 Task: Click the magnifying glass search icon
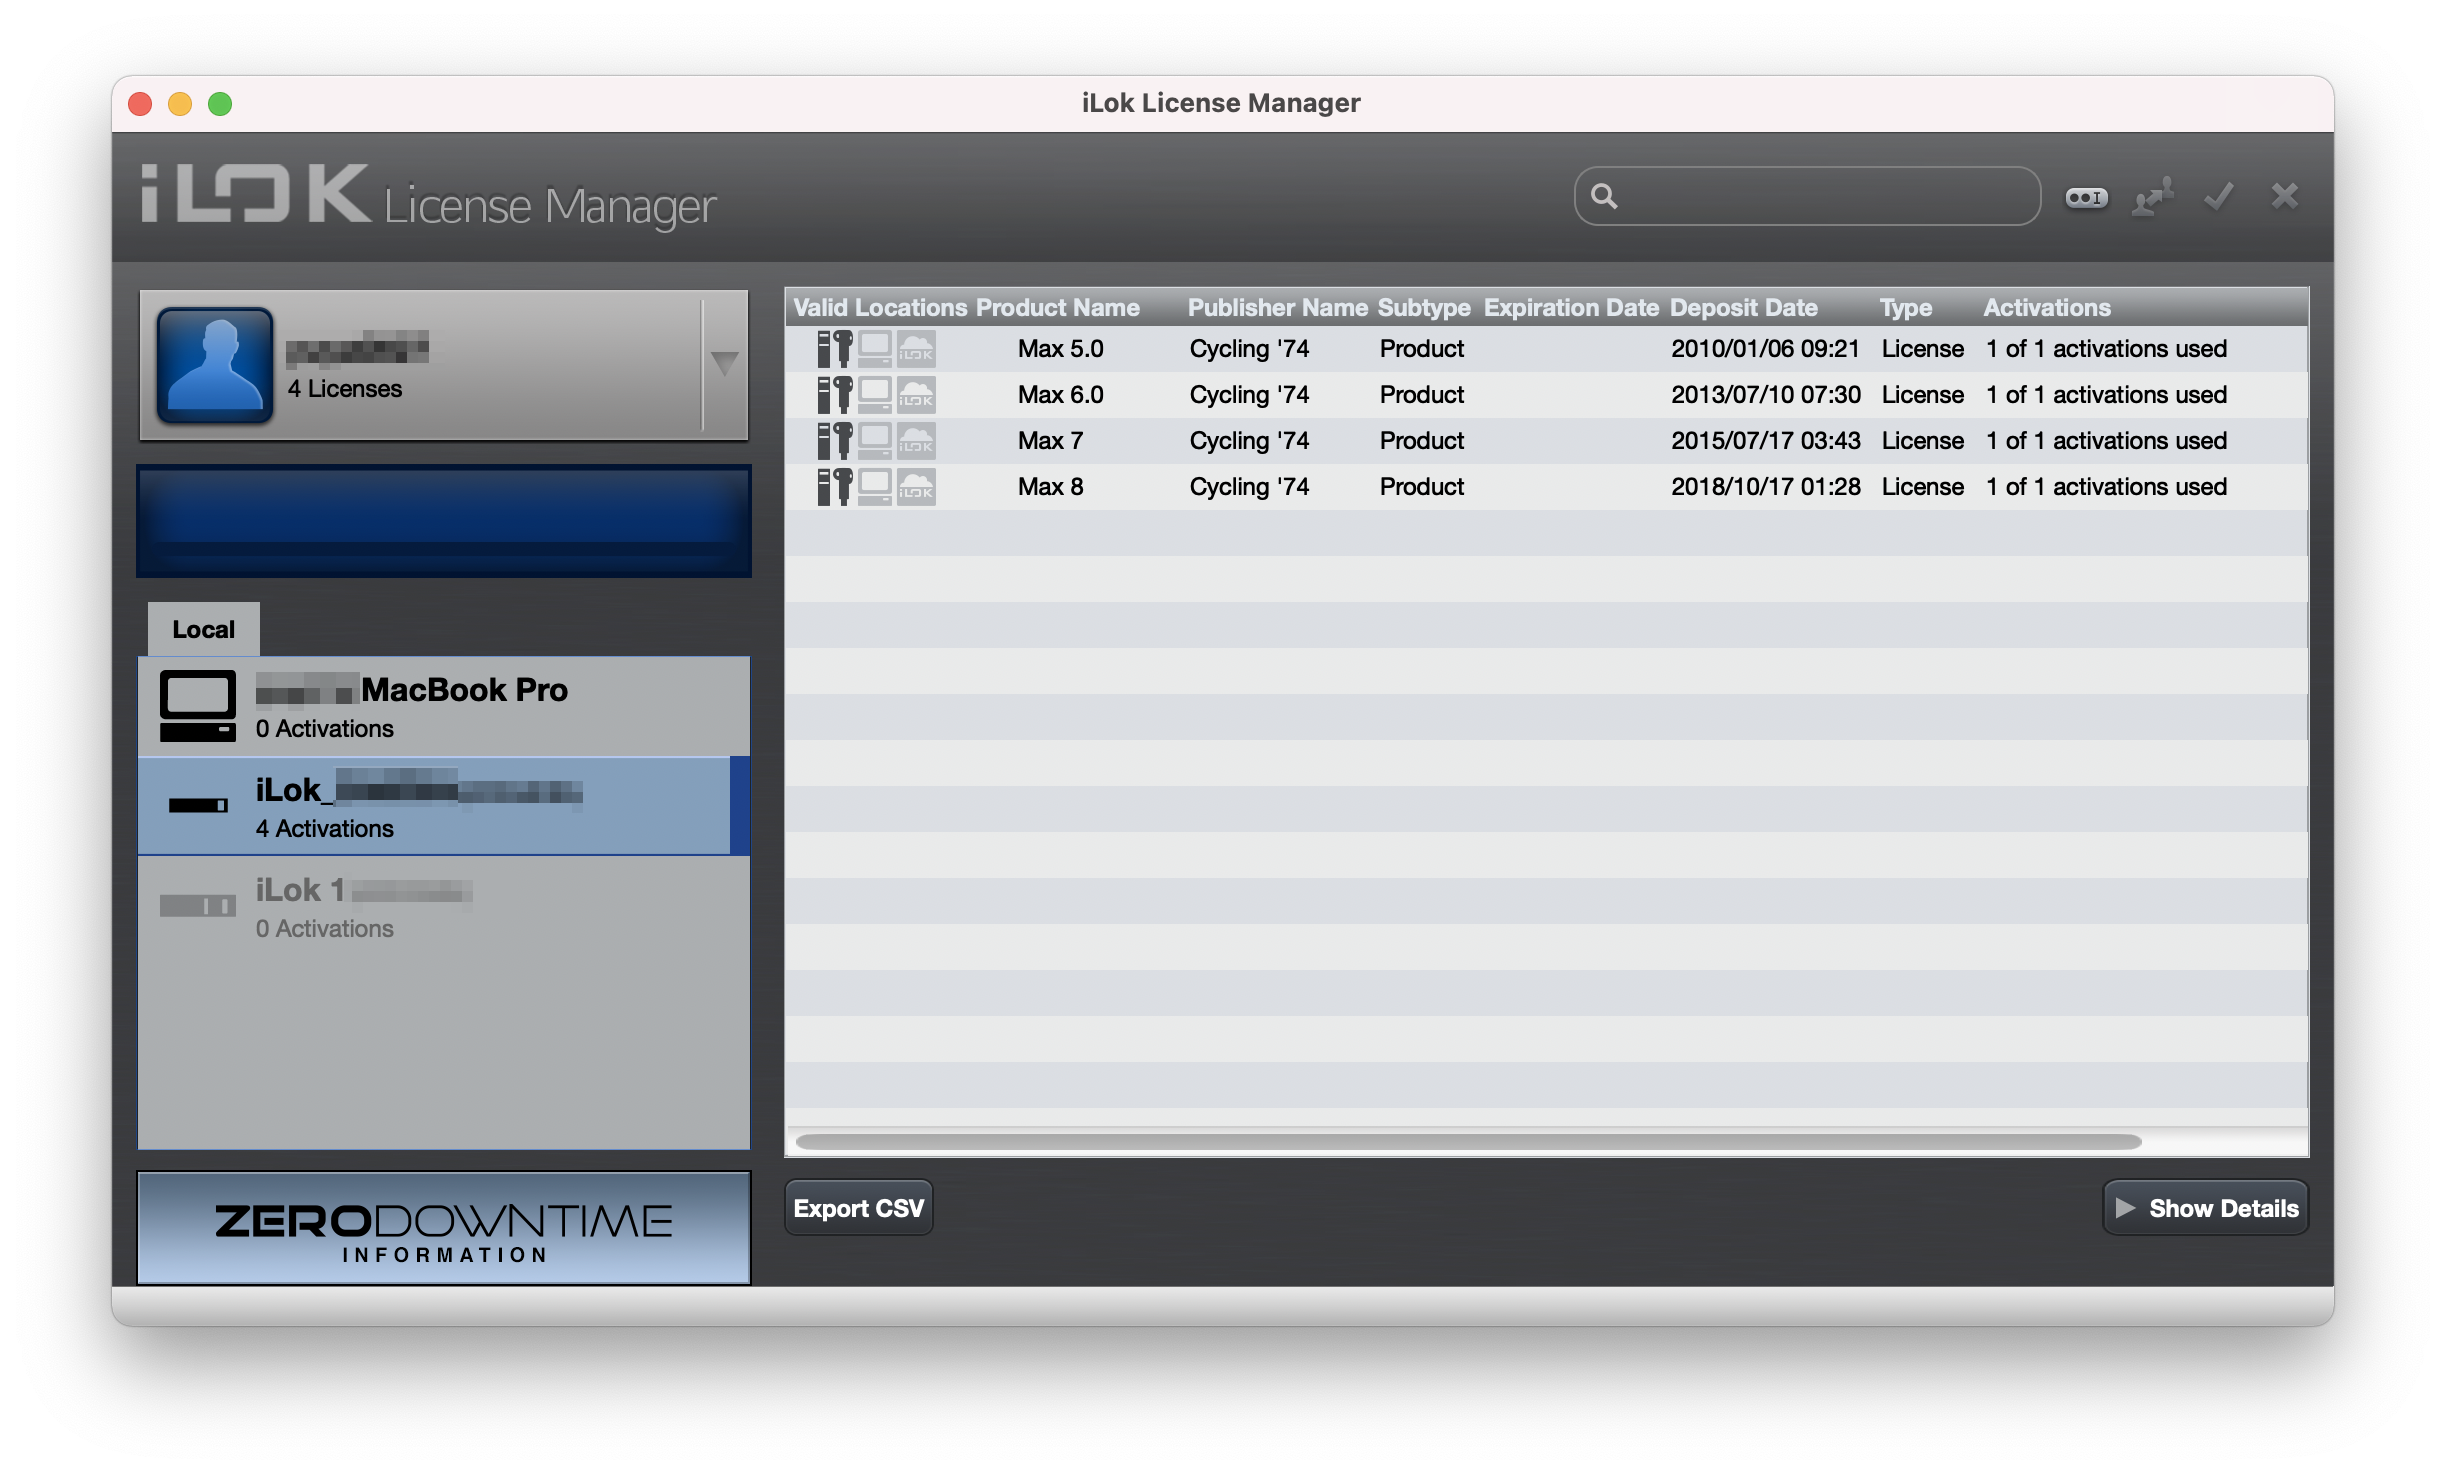coord(1604,196)
